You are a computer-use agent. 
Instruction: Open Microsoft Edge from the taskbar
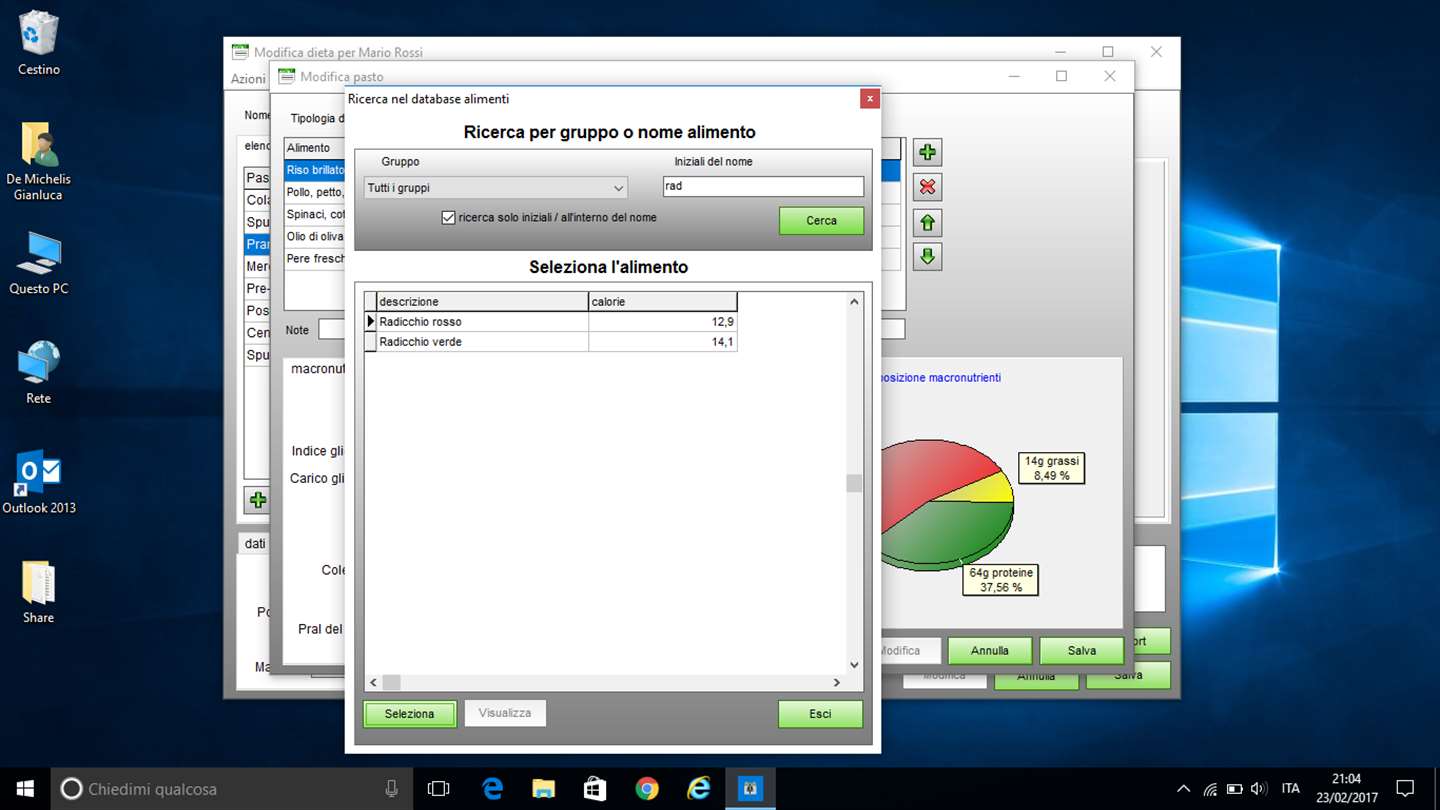tap(493, 789)
